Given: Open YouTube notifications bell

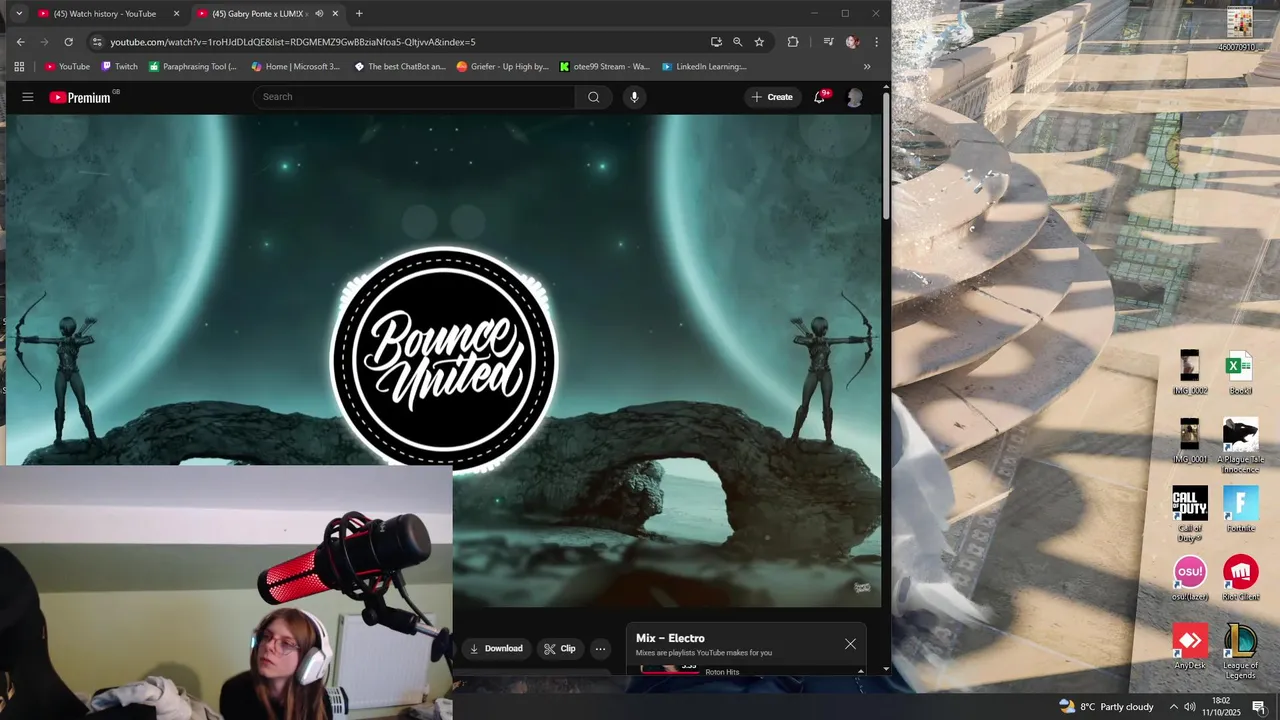Looking at the screenshot, I should (x=820, y=97).
